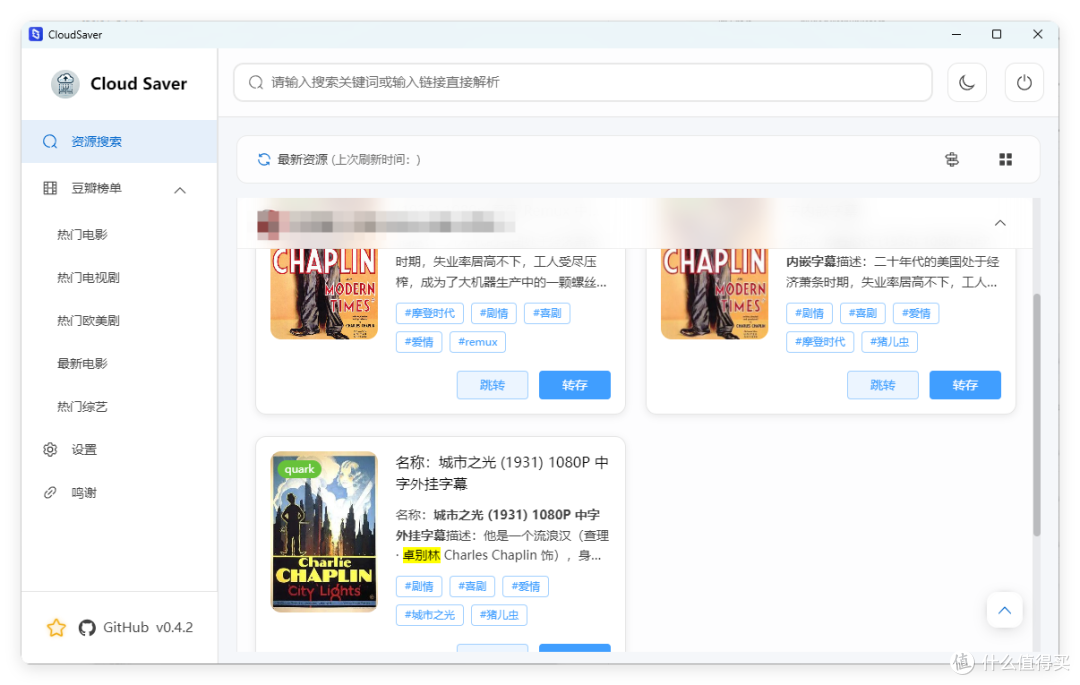This screenshot has height=685, width=1080.
Task: Select 热门欧美剧 list
Action: (88, 321)
